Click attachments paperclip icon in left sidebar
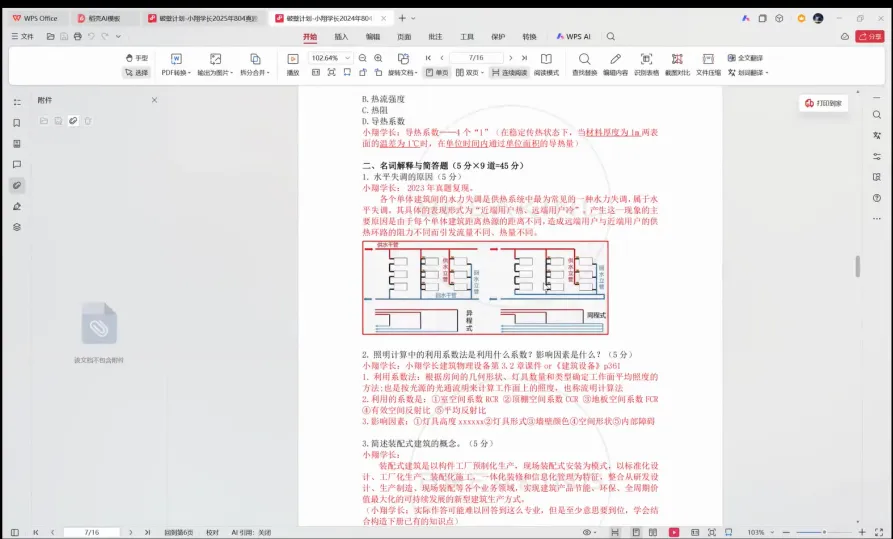893x539 pixels. coord(17,185)
